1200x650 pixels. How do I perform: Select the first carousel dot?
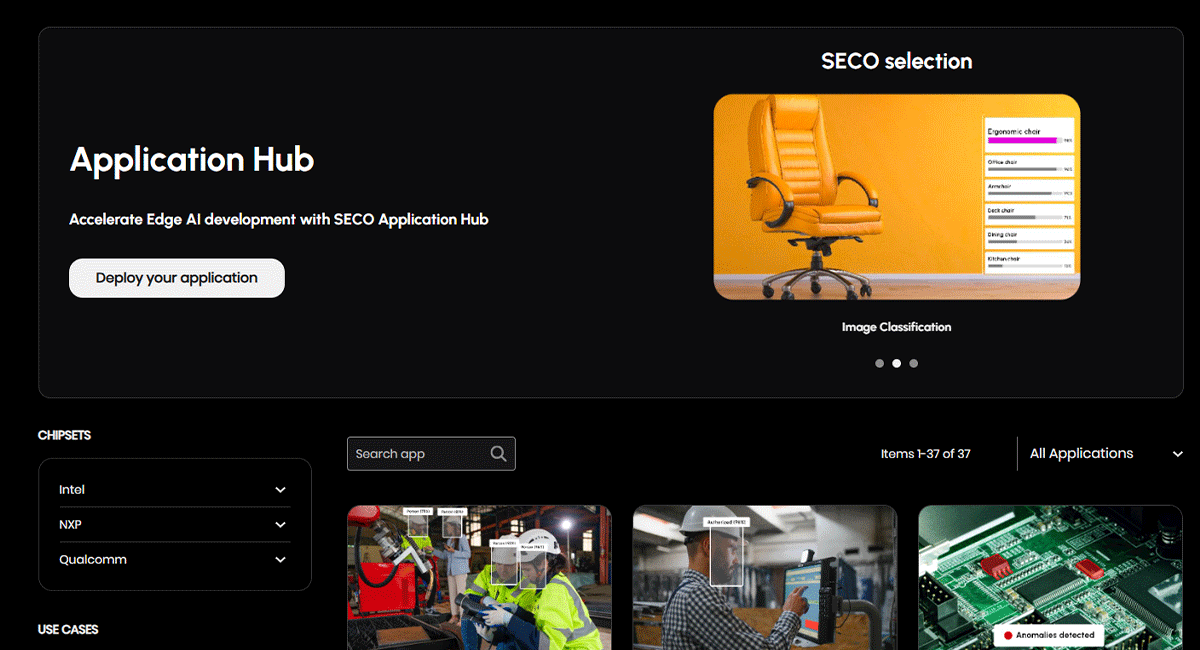(880, 363)
